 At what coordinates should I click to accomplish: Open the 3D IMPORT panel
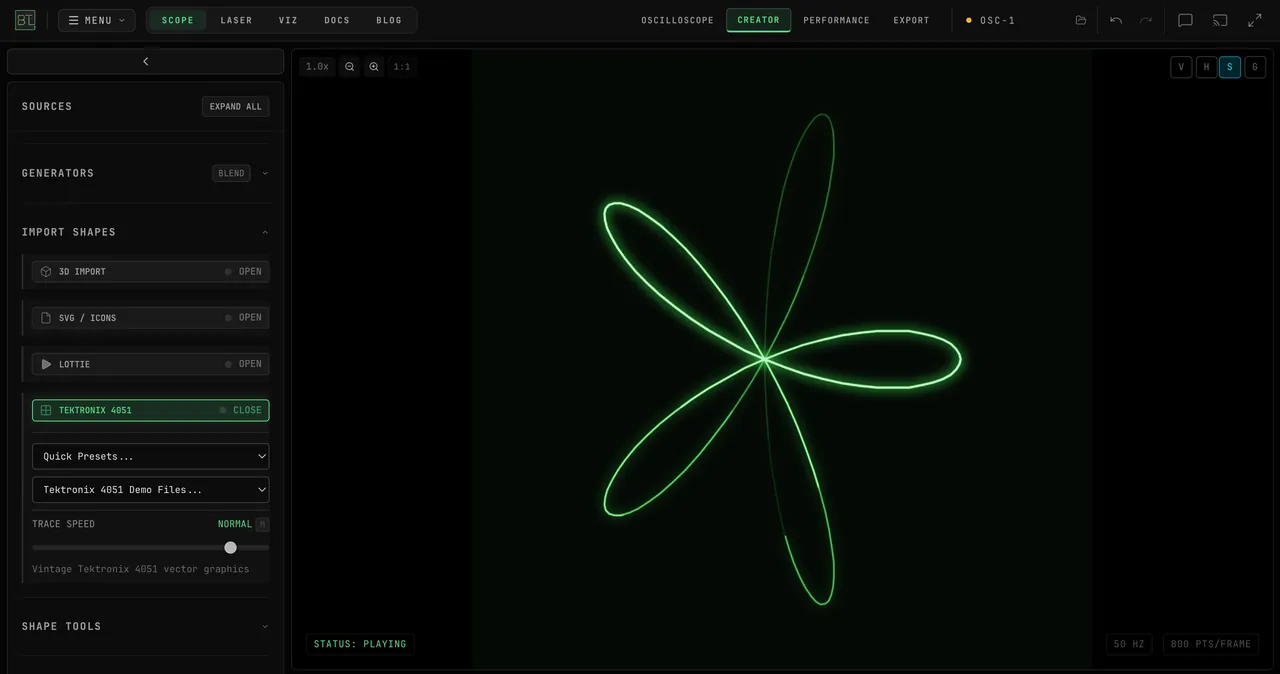[x=151, y=272]
